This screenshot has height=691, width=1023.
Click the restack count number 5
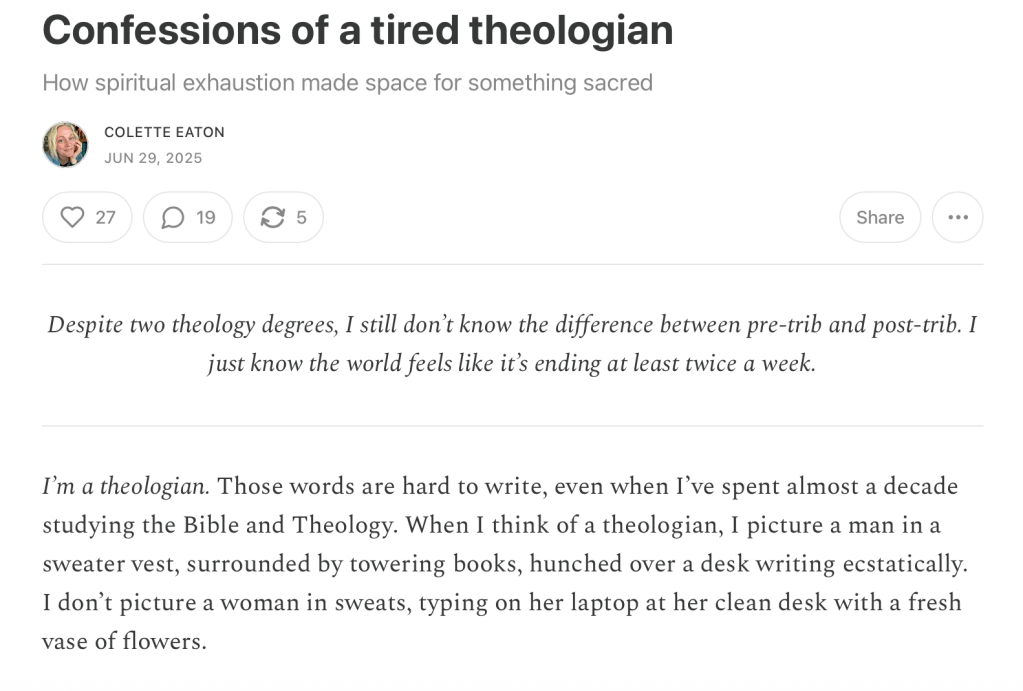301,217
